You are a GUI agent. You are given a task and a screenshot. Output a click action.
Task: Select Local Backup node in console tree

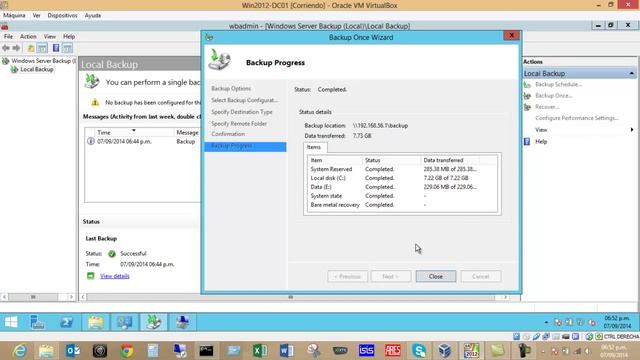click(37, 69)
